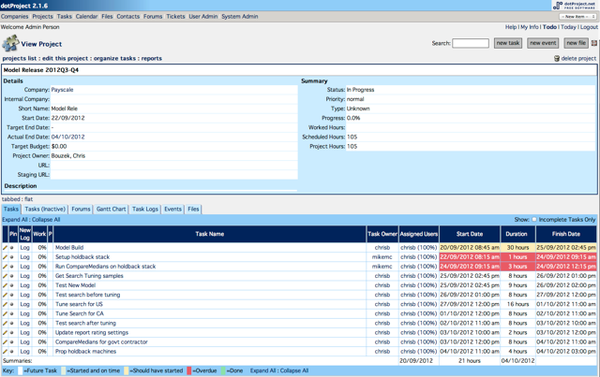
Task: Click the edit pencil for Test New Model
Action: click(5, 286)
